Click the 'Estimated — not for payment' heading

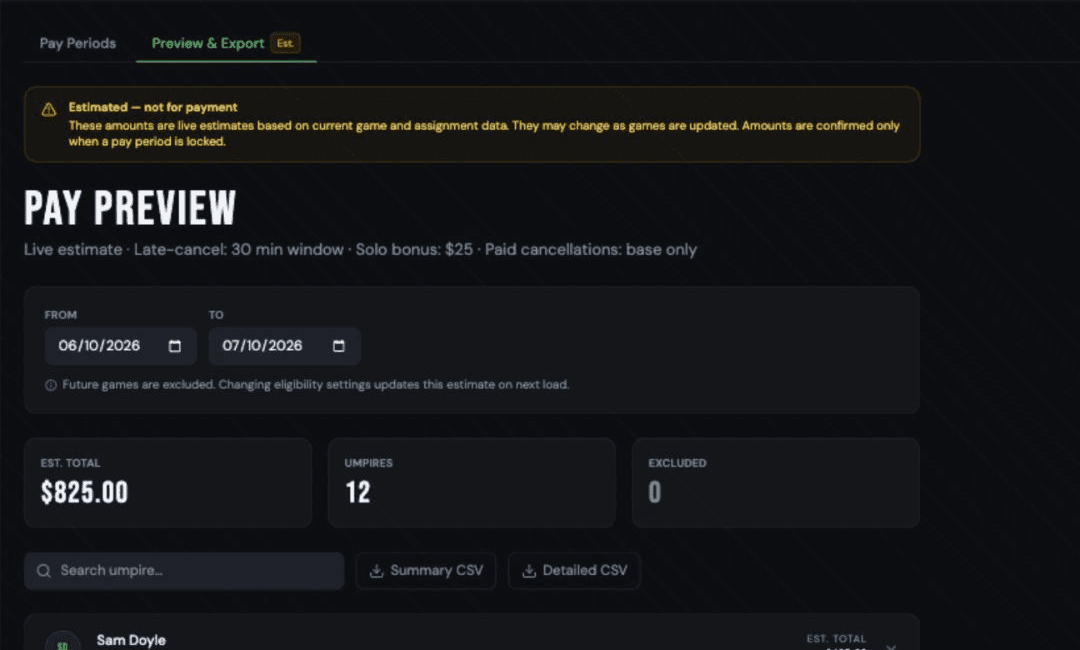153,107
